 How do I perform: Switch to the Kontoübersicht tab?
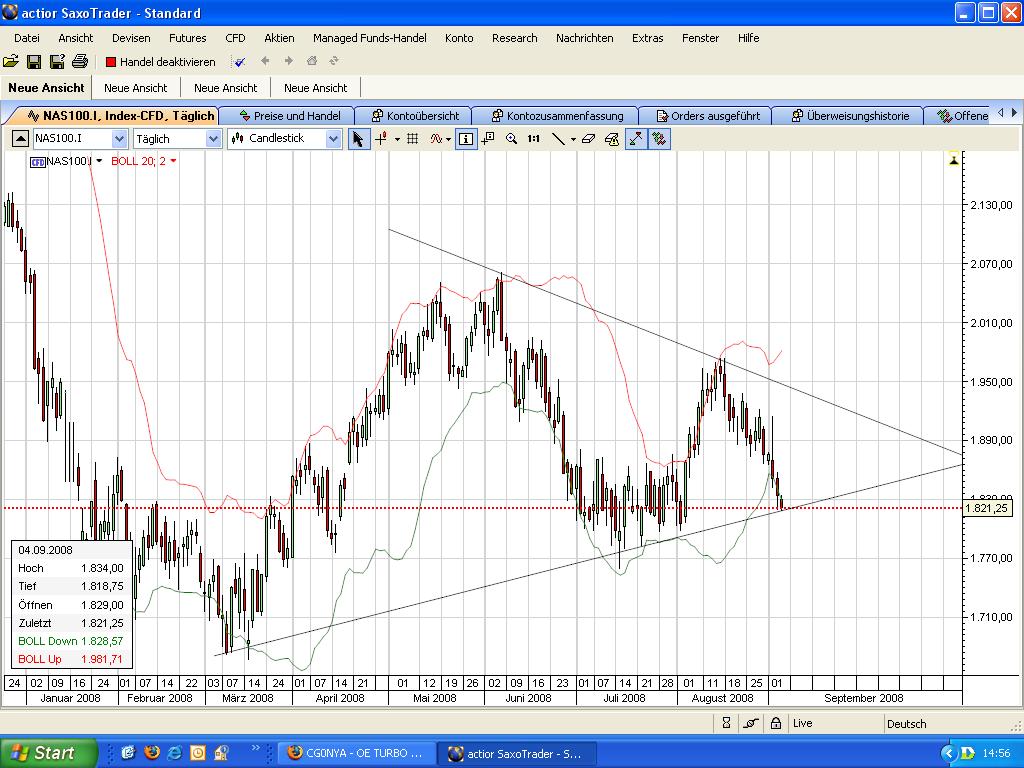tap(414, 116)
